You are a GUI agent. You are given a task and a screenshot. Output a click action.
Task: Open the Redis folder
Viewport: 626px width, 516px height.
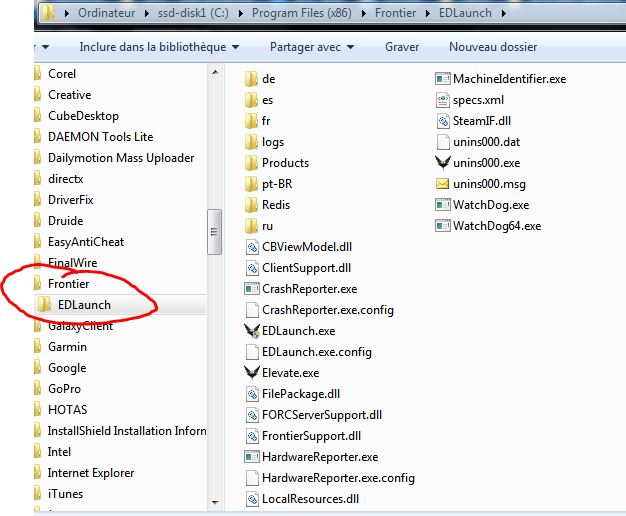[x=267, y=205]
